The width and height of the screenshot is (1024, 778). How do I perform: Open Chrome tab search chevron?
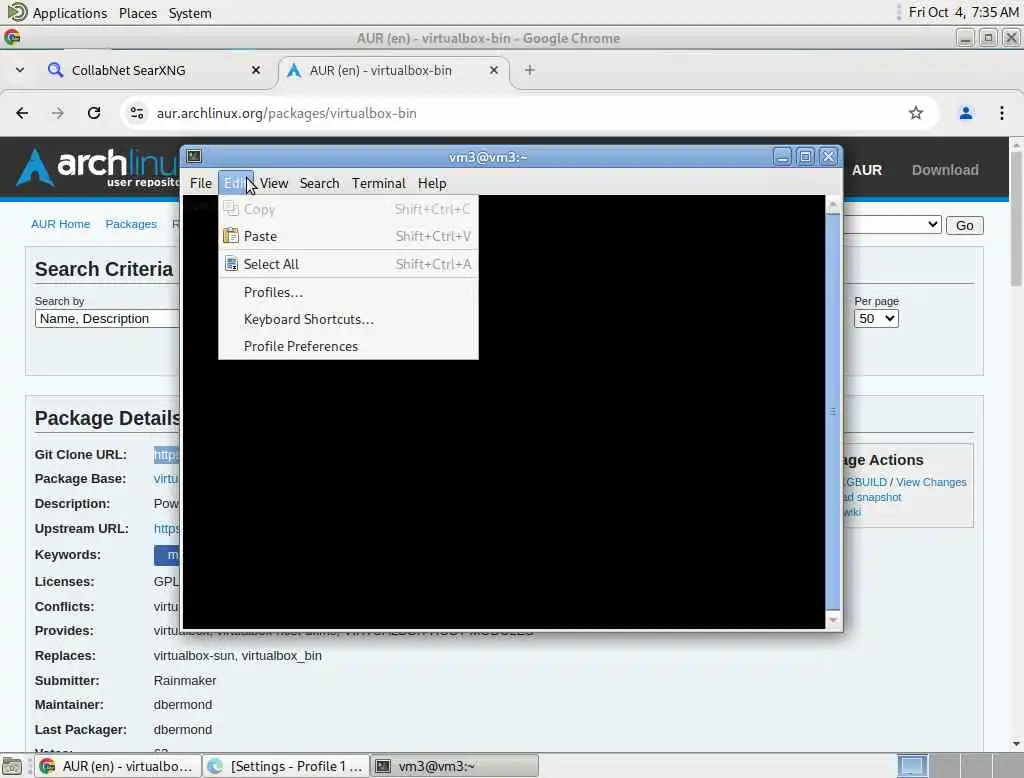tap(20, 70)
